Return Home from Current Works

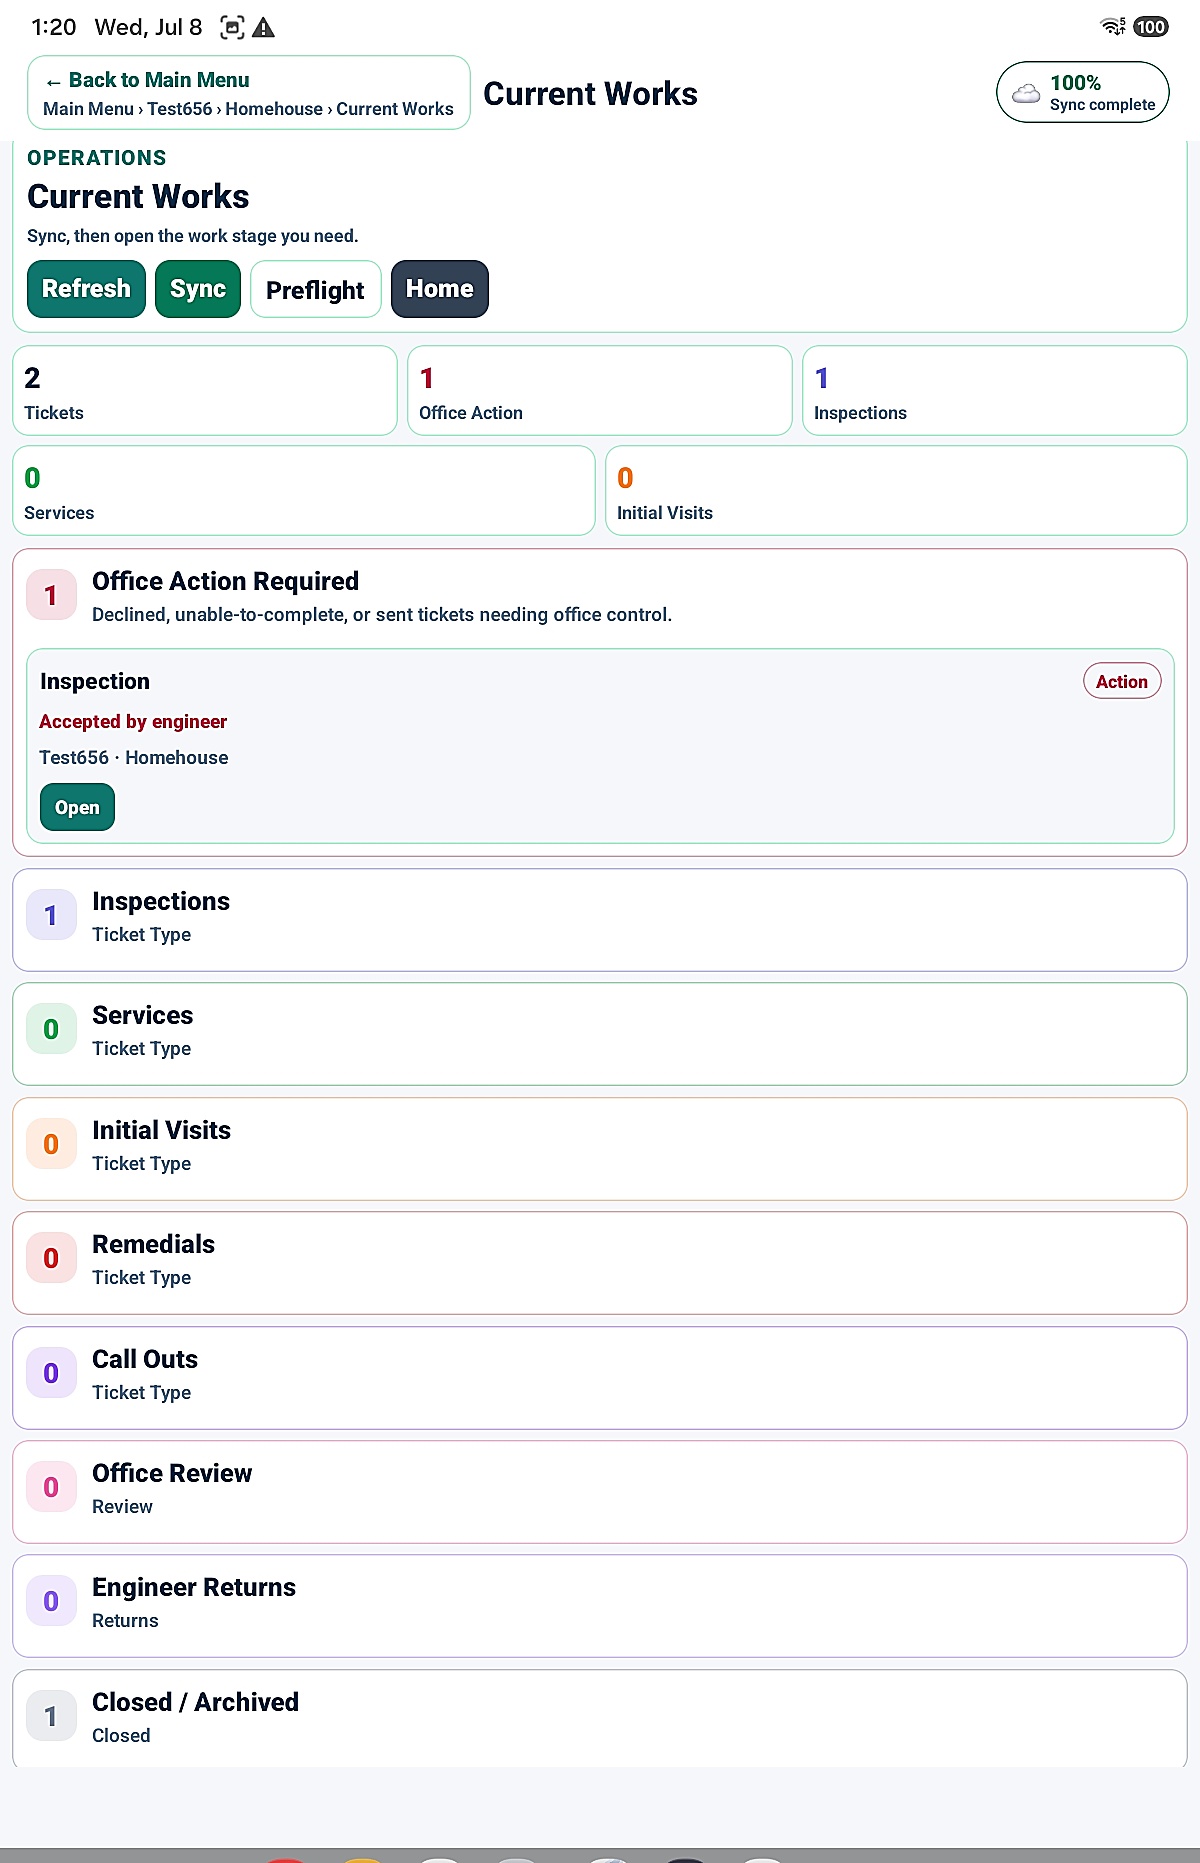pyautogui.click(x=440, y=289)
